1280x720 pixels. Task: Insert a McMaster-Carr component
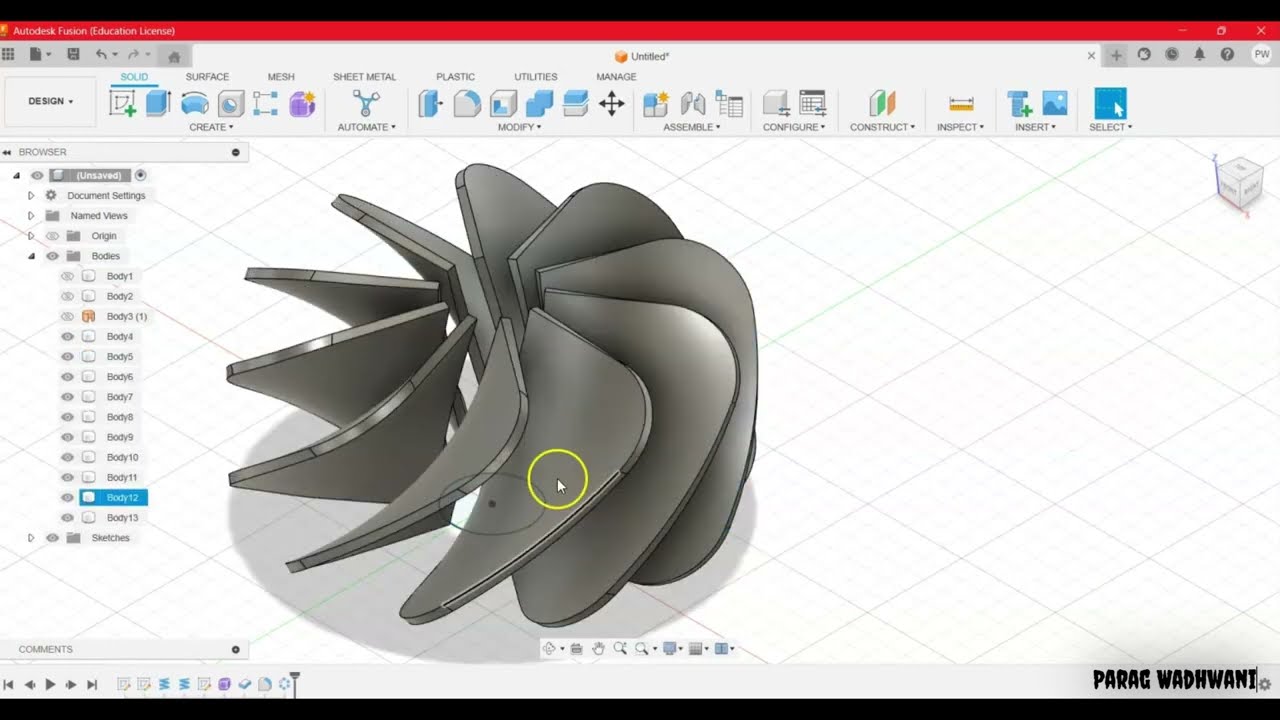(x=1019, y=103)
